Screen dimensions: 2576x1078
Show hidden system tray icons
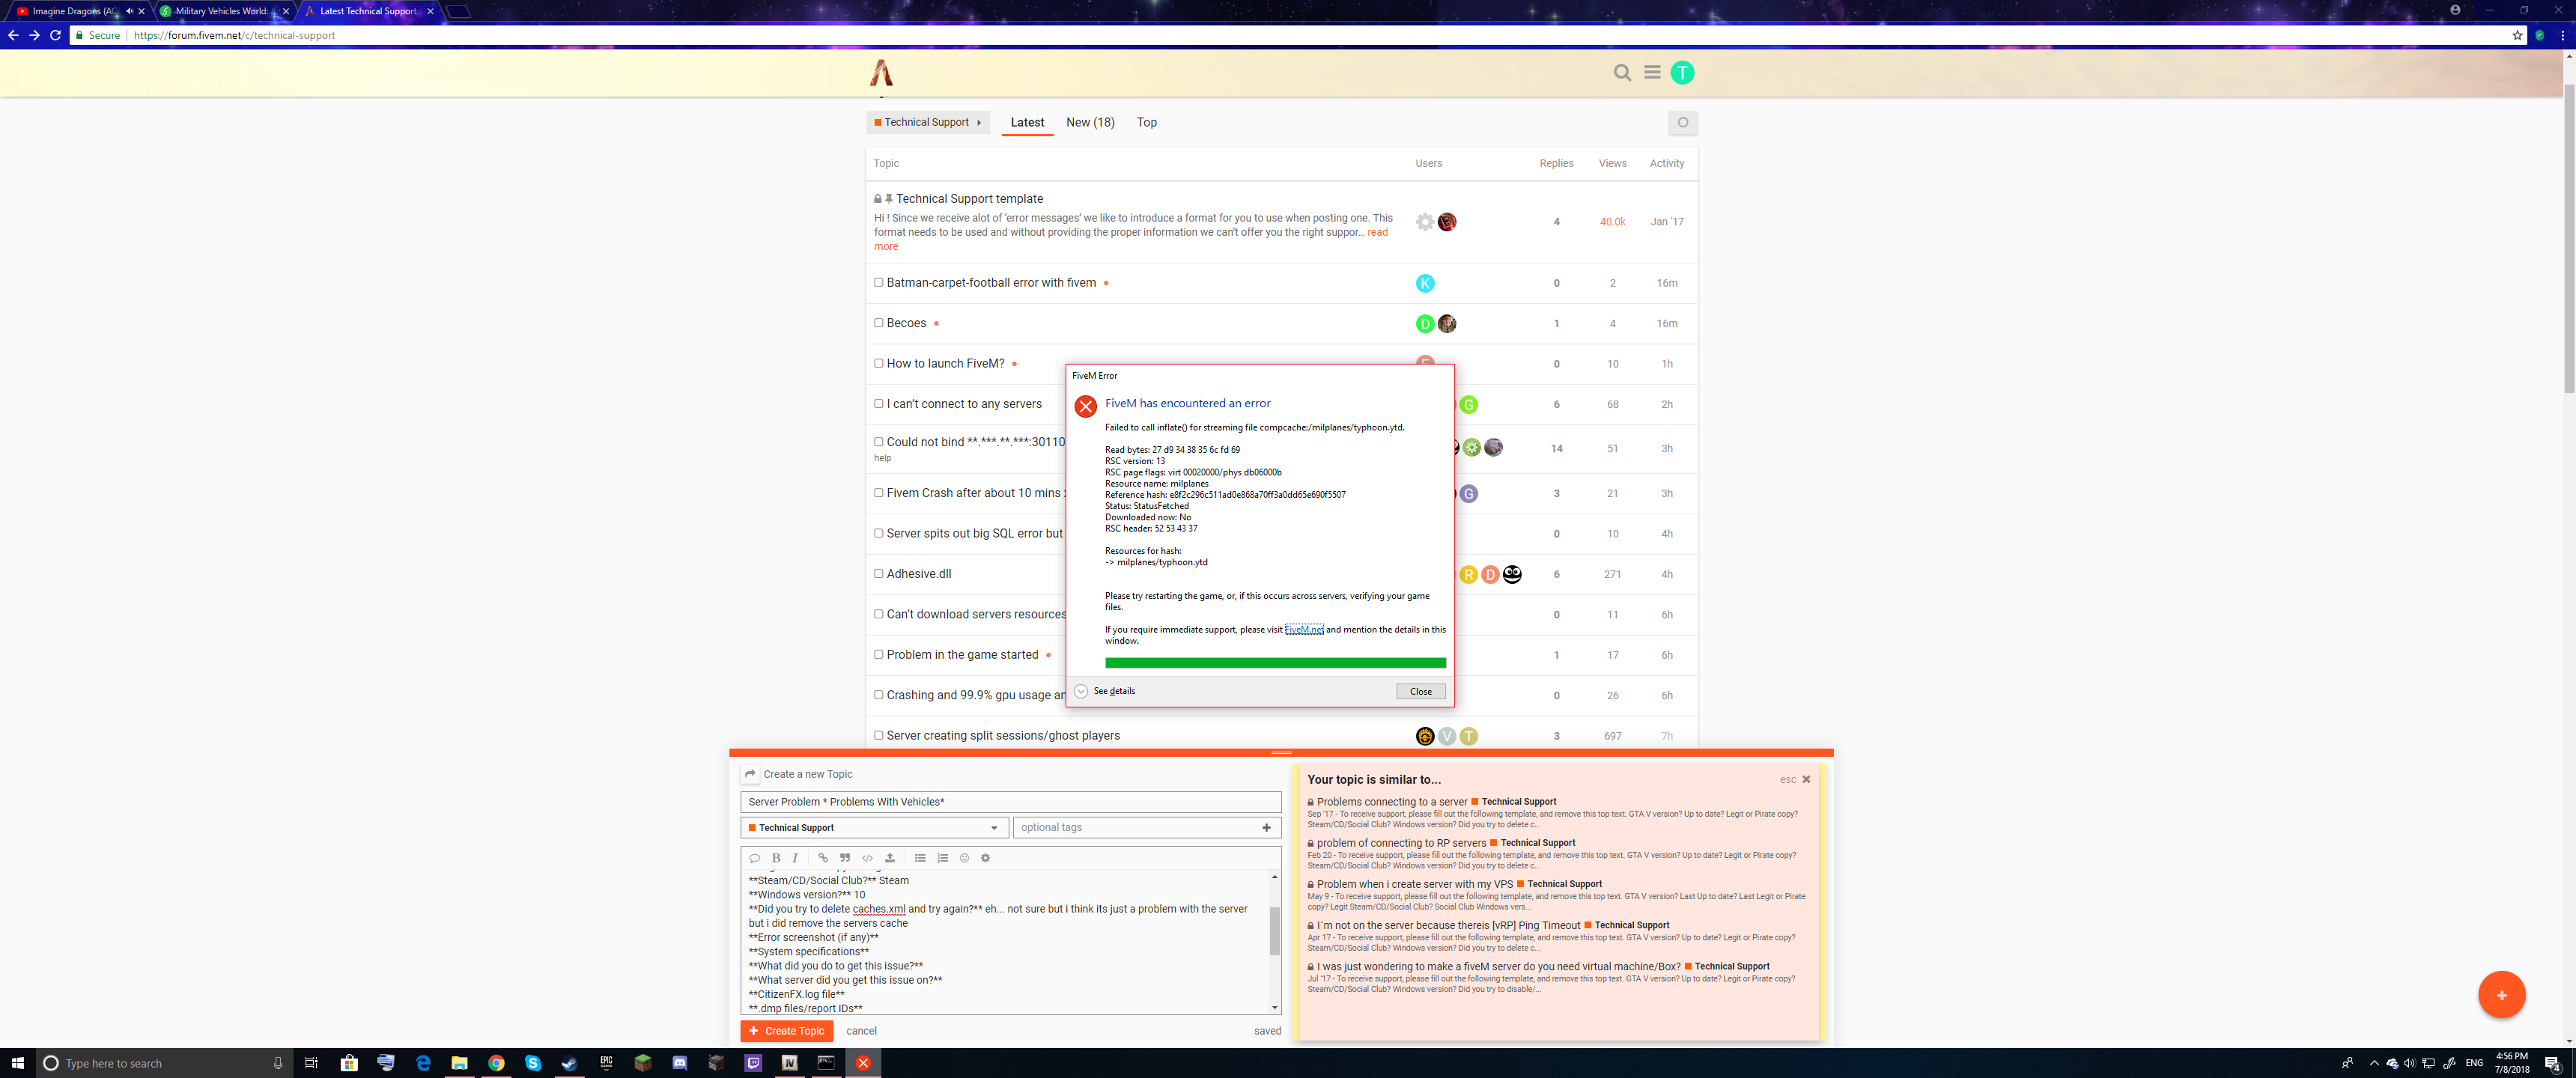tap(2373, 1063)
